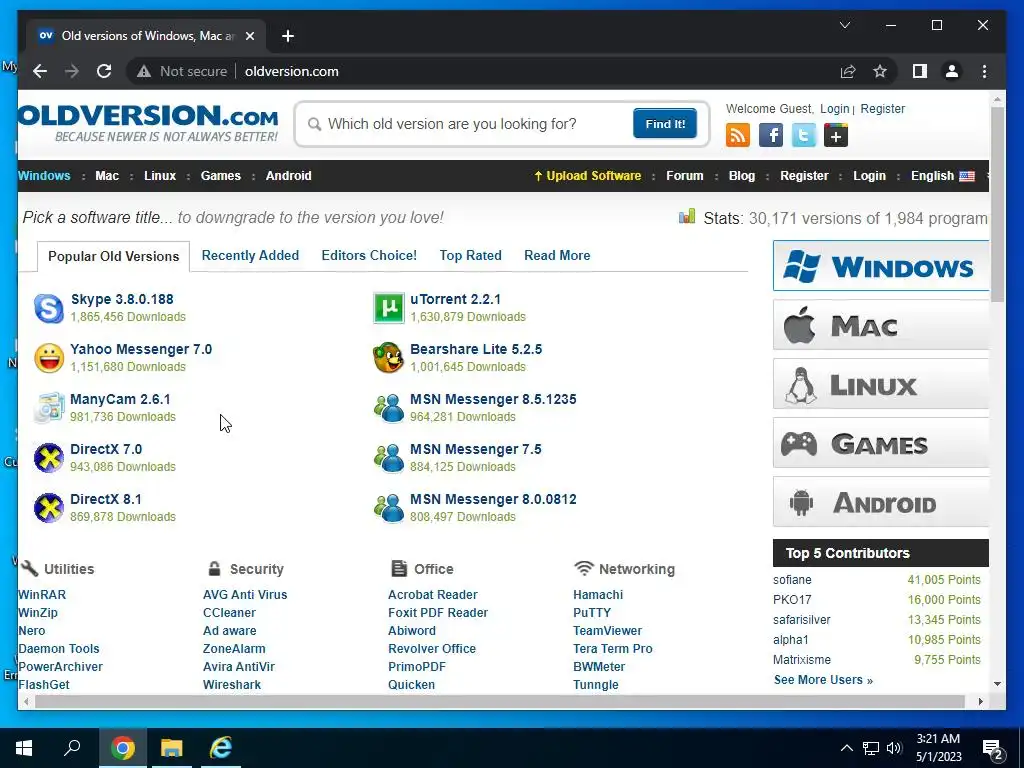Image resolution: width=1024 pixels, height=768 pixels.
Task: Click the MSN Messenger 8.5.1235 icon
Action: pos(389,408)
